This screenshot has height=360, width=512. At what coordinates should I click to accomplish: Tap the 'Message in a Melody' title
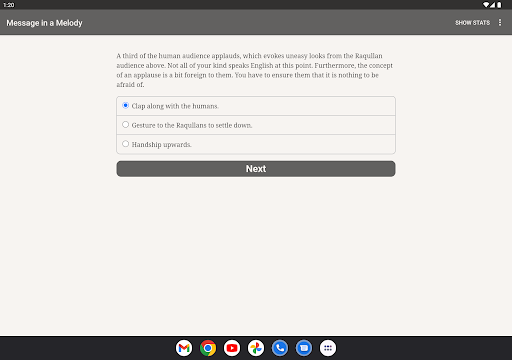[x=44, y=23]
